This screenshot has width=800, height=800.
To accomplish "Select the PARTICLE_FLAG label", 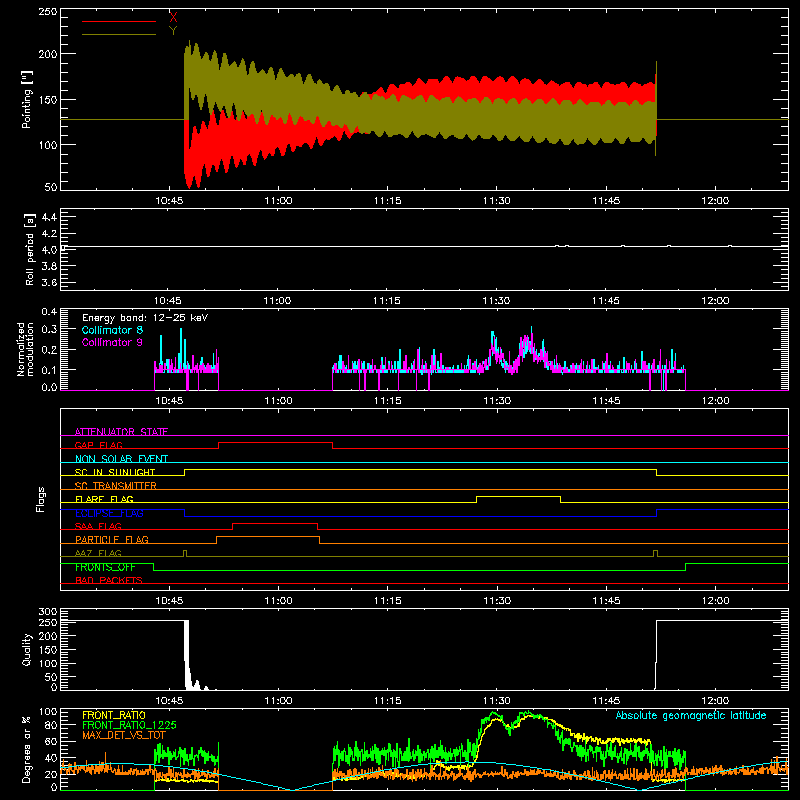I will 112,539.
